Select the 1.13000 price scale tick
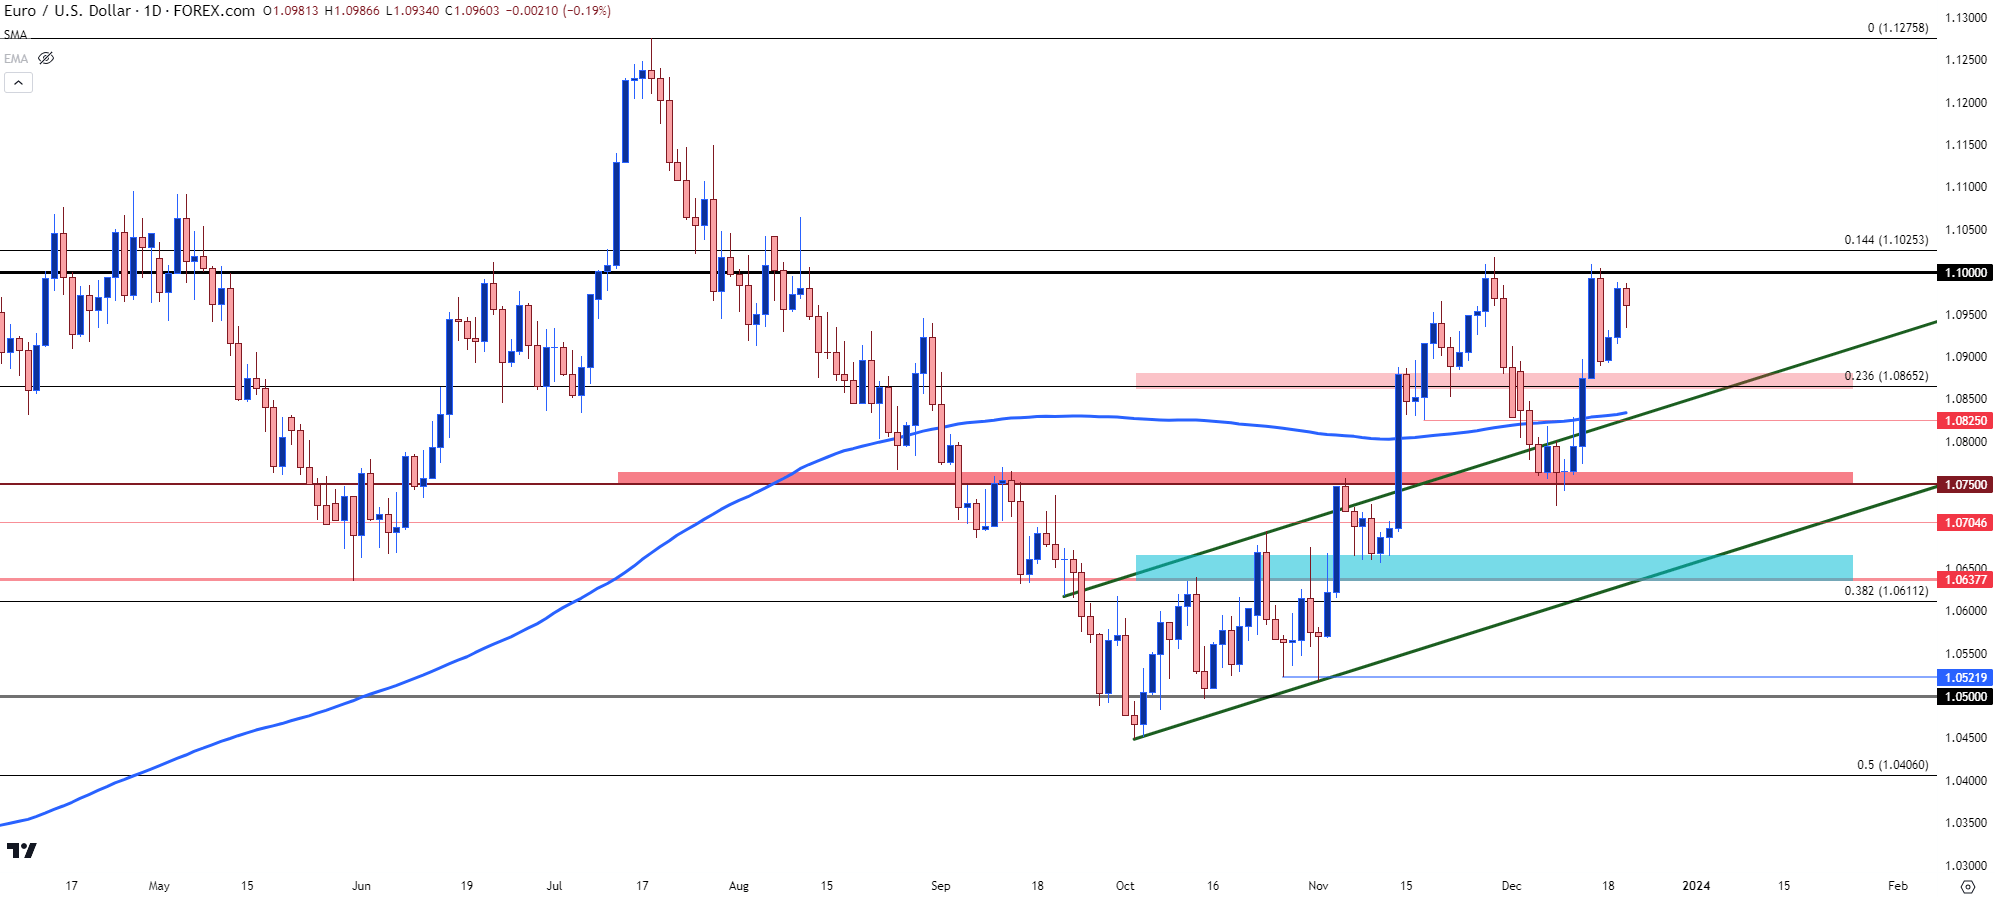The width and height of the screenshot is (1995, 897). [1965, 18]
